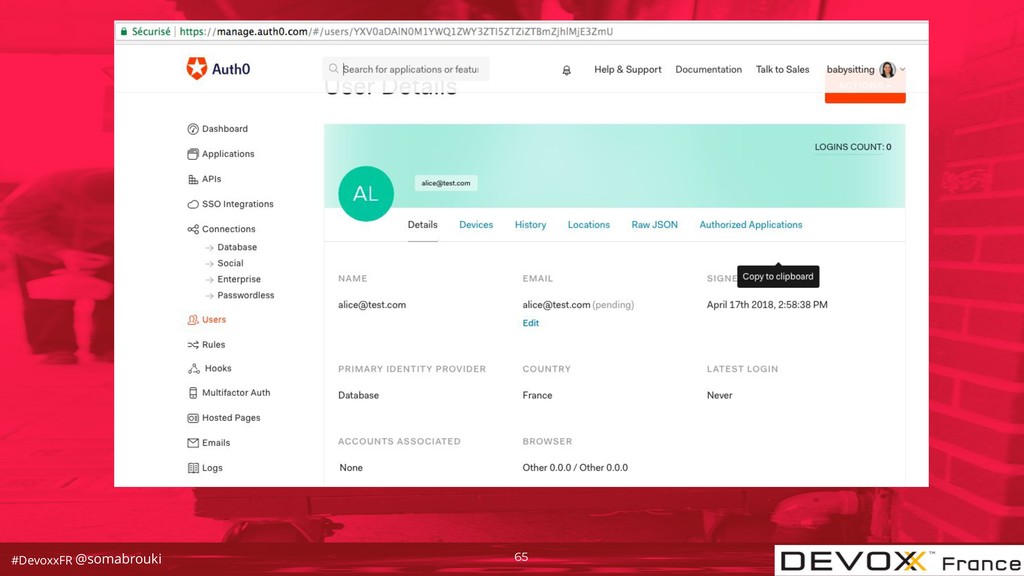The height and width of the screenshot is (576, 1024).
Task: Click the Users people icon
Action: (193, 320)
